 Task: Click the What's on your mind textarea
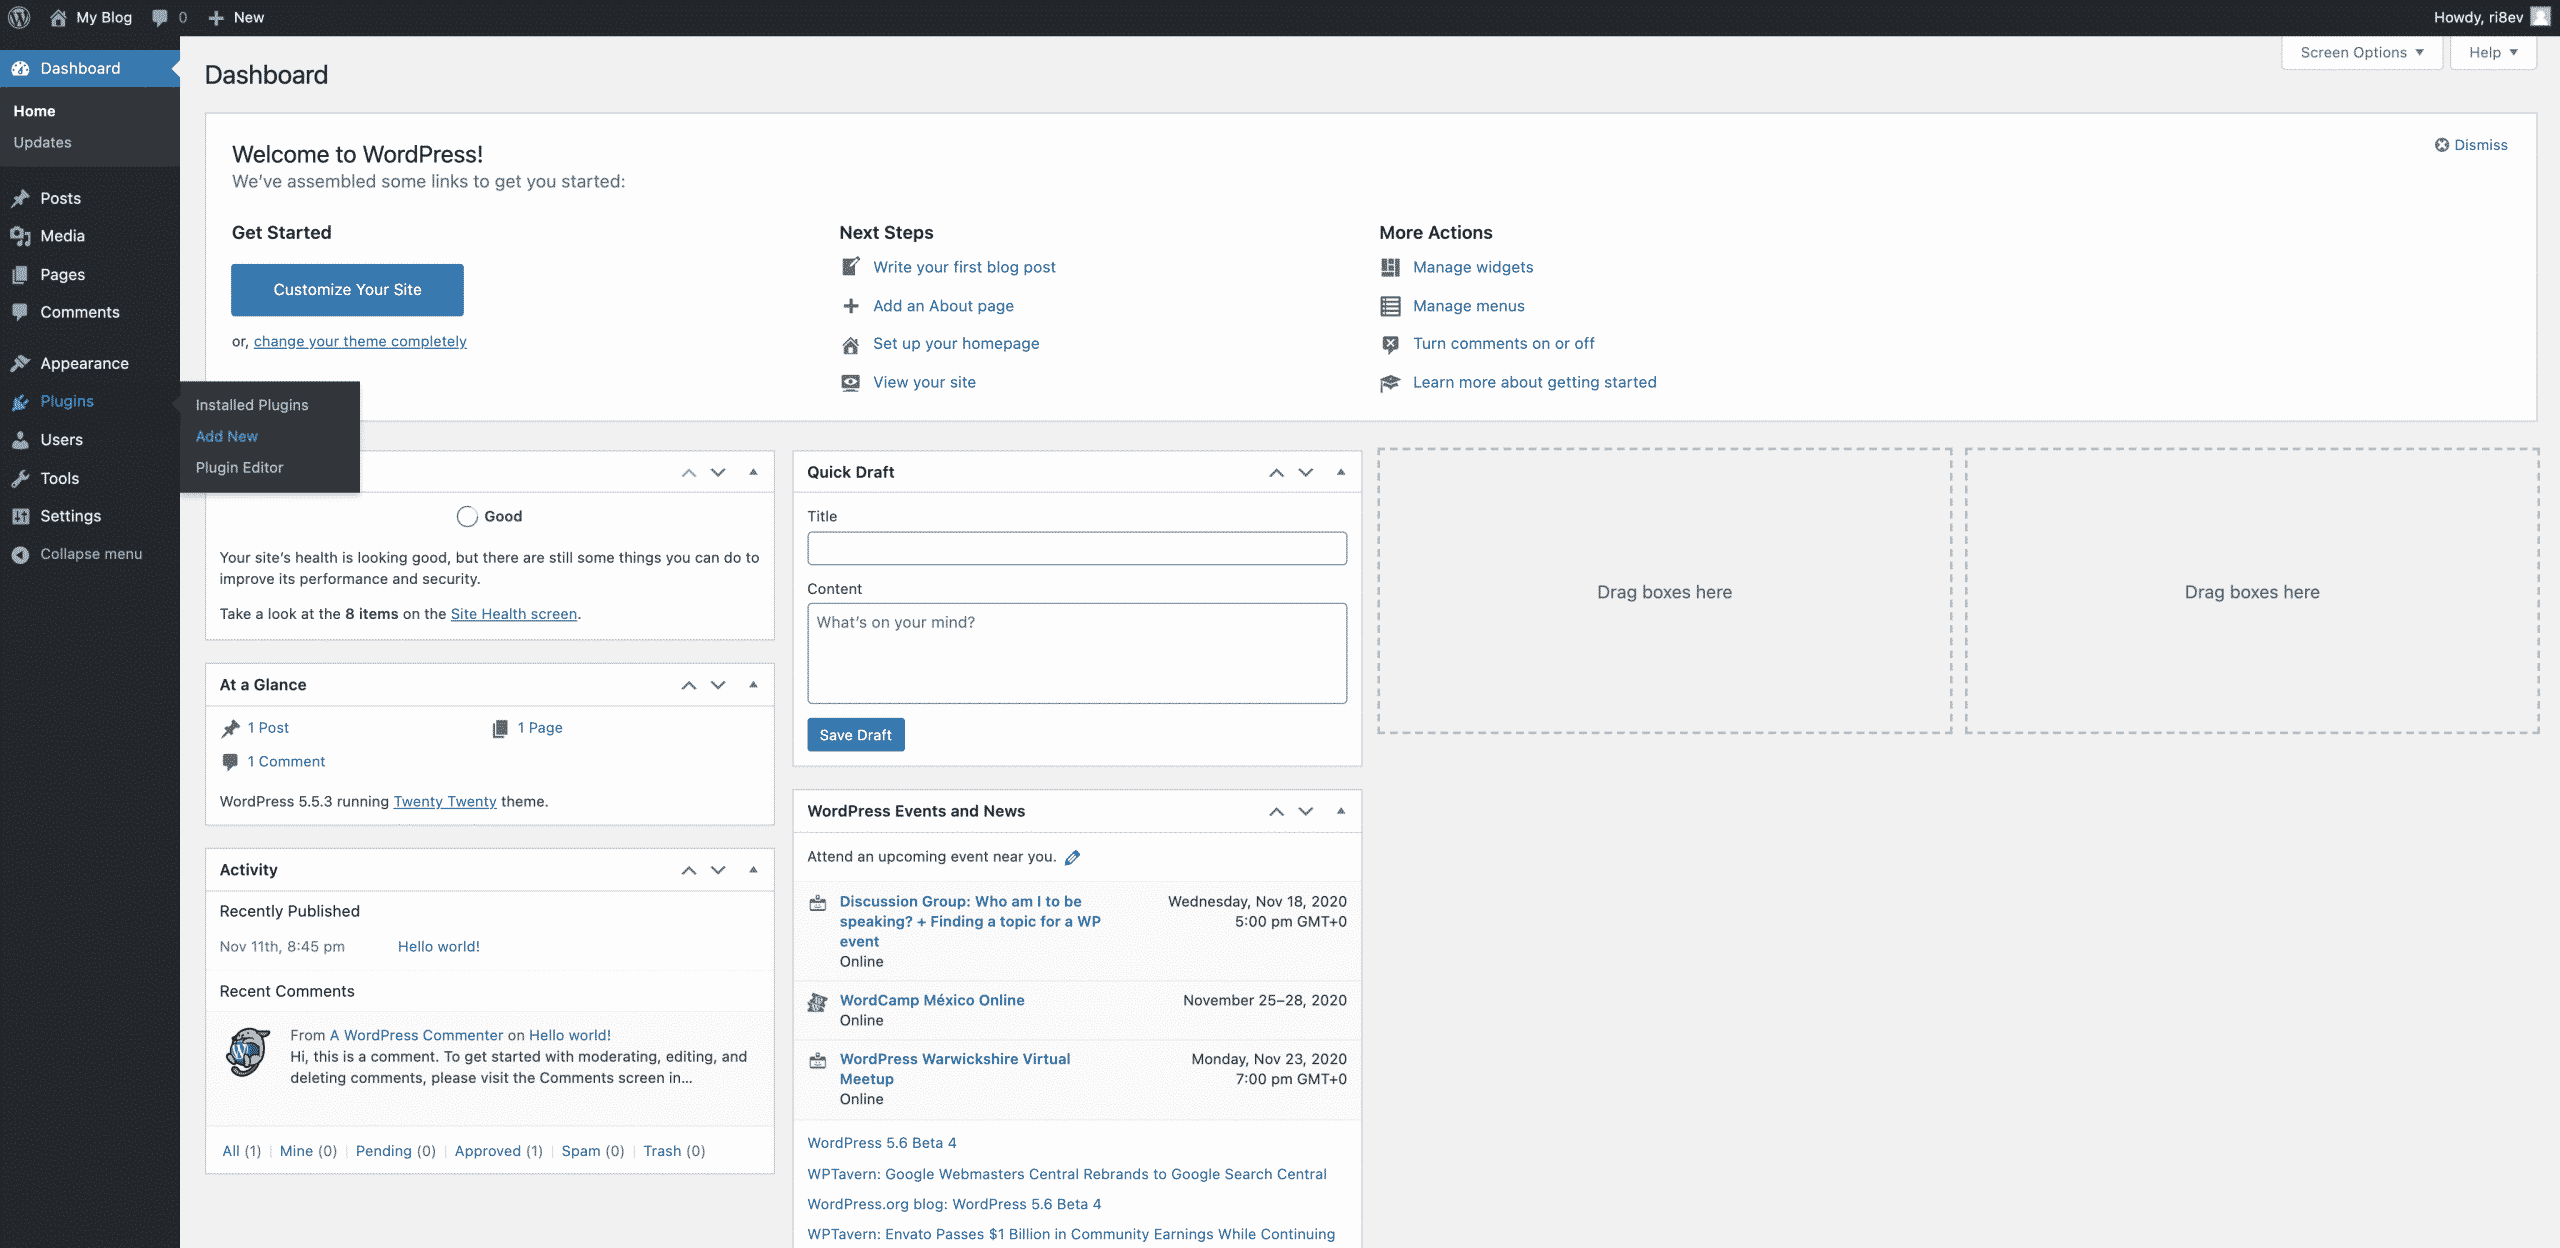[1077, 653]
